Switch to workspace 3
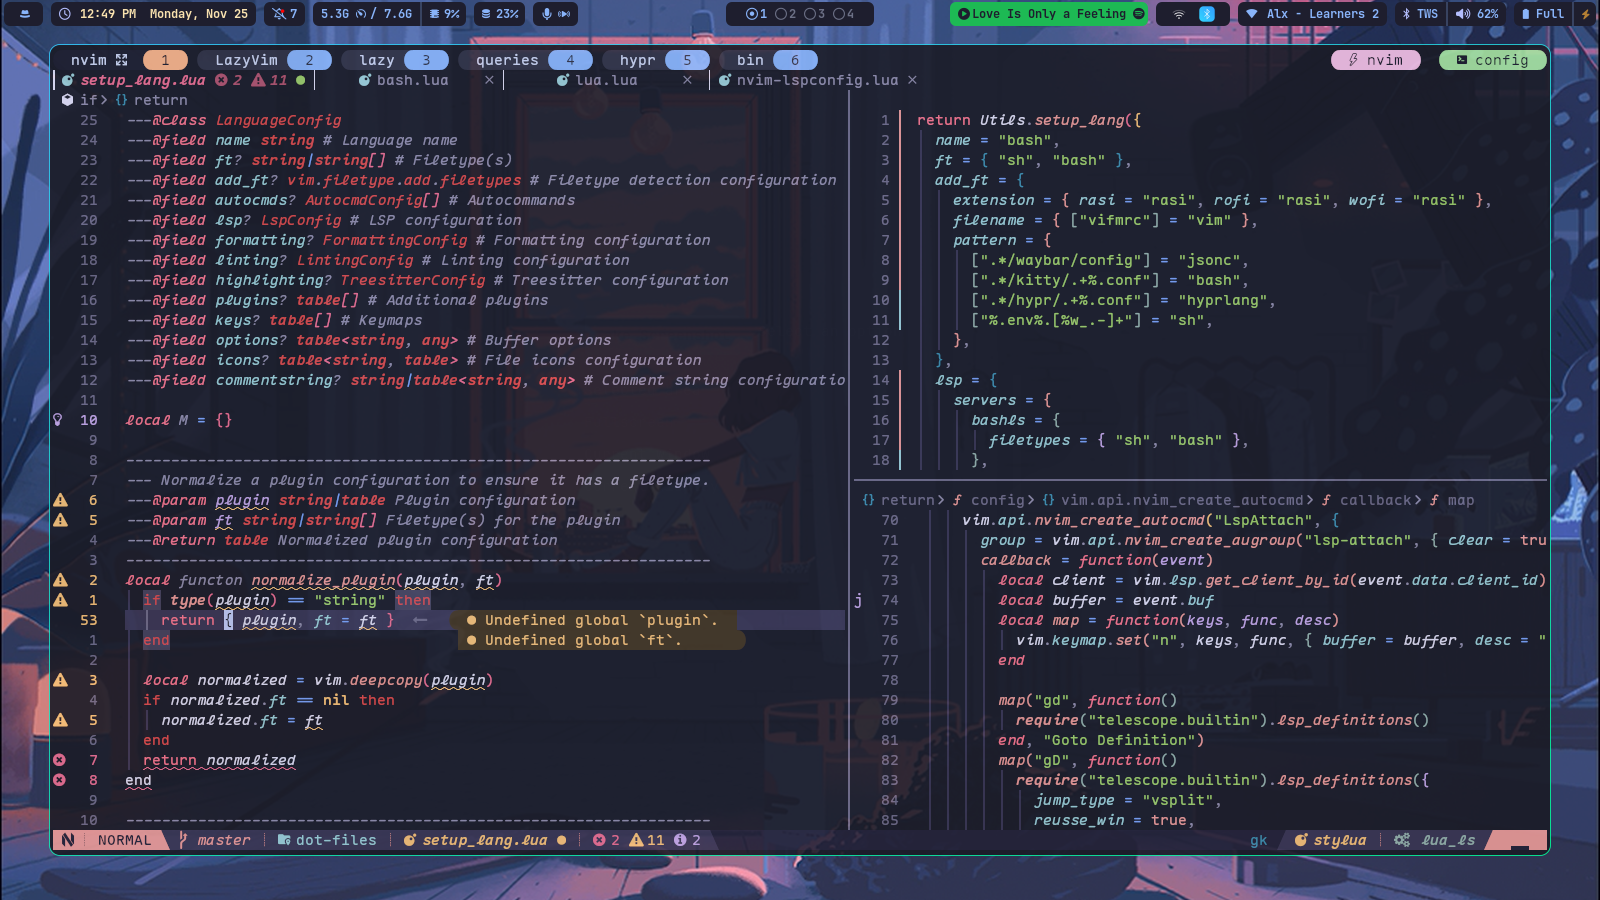This screenshot has height=900, width=1600. [815, 14]
